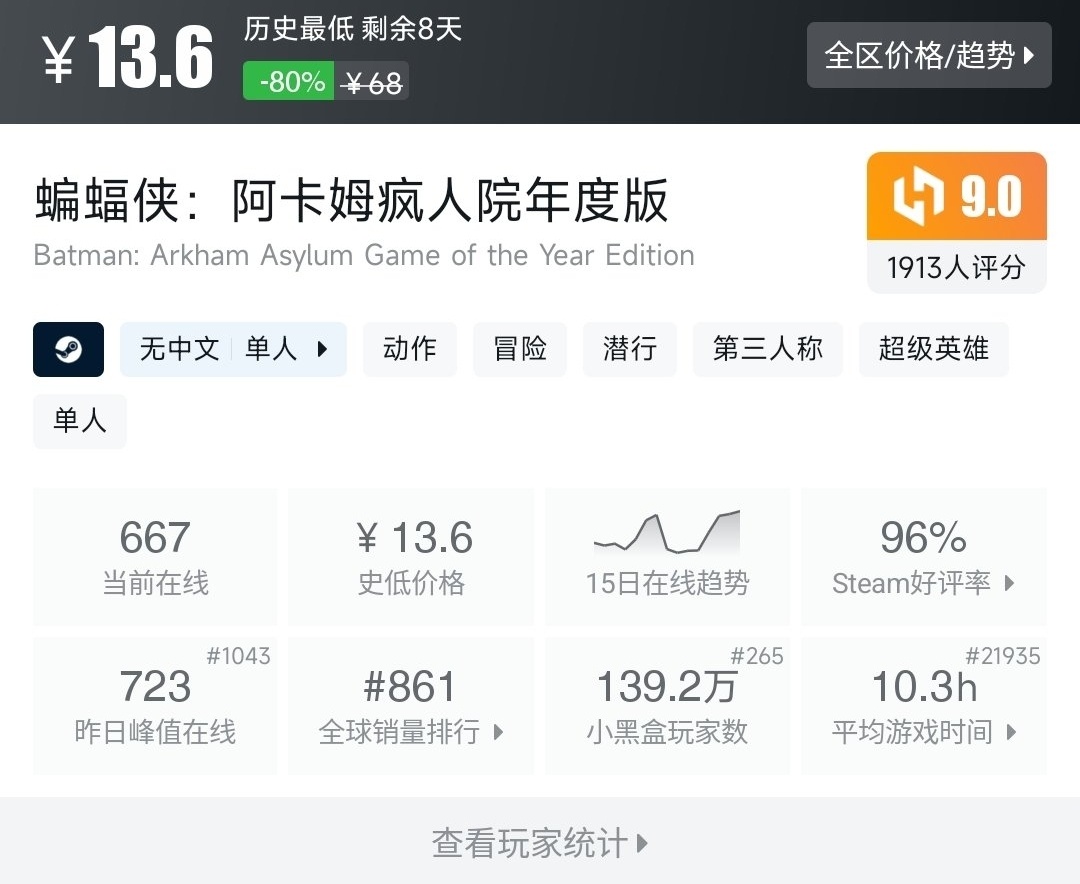Open the 9.0 Heybox score badge
Image resolution: width=1080 pixels, height=884 pixels.
[956, 196]
